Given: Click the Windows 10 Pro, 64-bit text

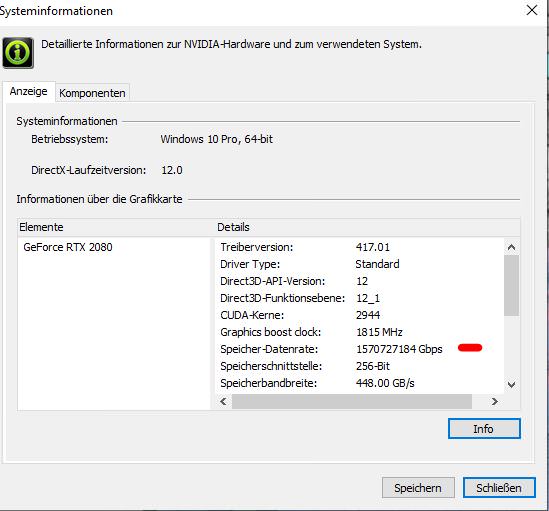Looking at the screenshot, I should (x=216, y=139).
